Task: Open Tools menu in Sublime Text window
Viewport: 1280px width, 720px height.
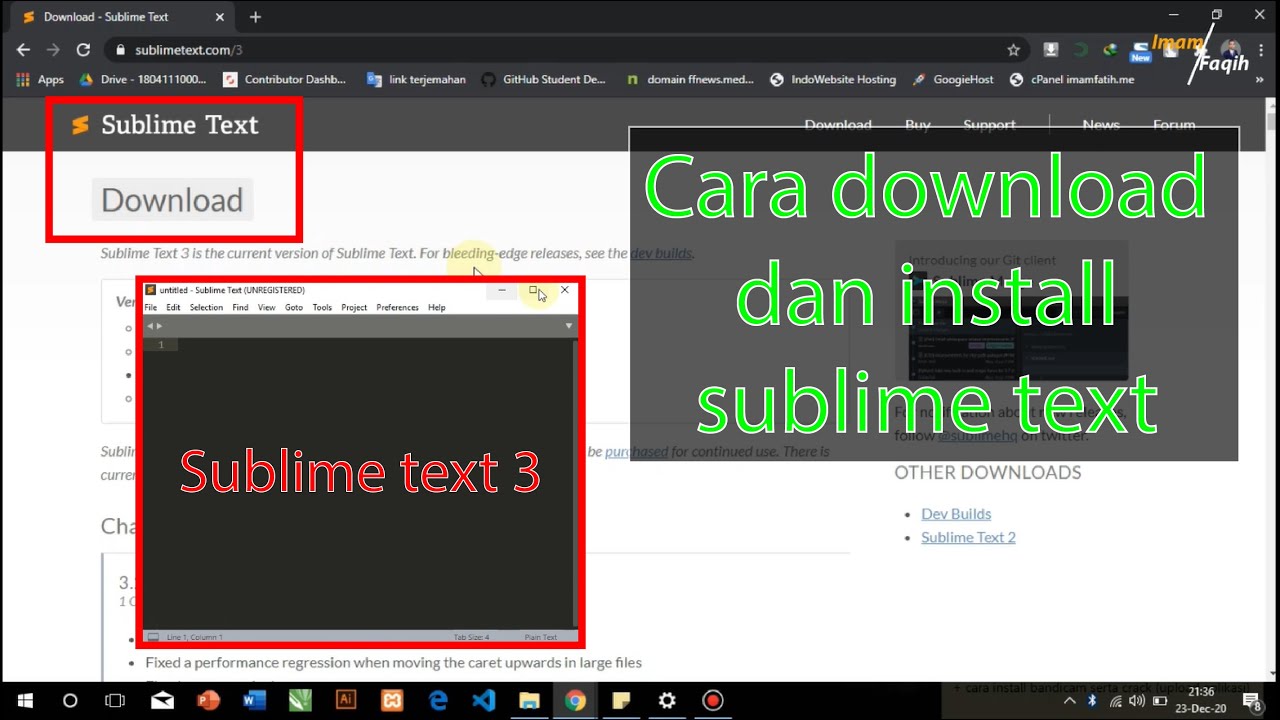Action: (x=322, y=307)
